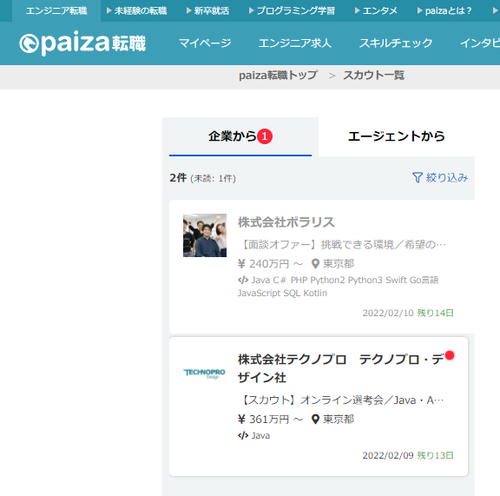Image resolution: width=500 pixels, height=496 pixels.
Task: Click the Java C# PHP Python2 skills line
Action: click(338, 280)
